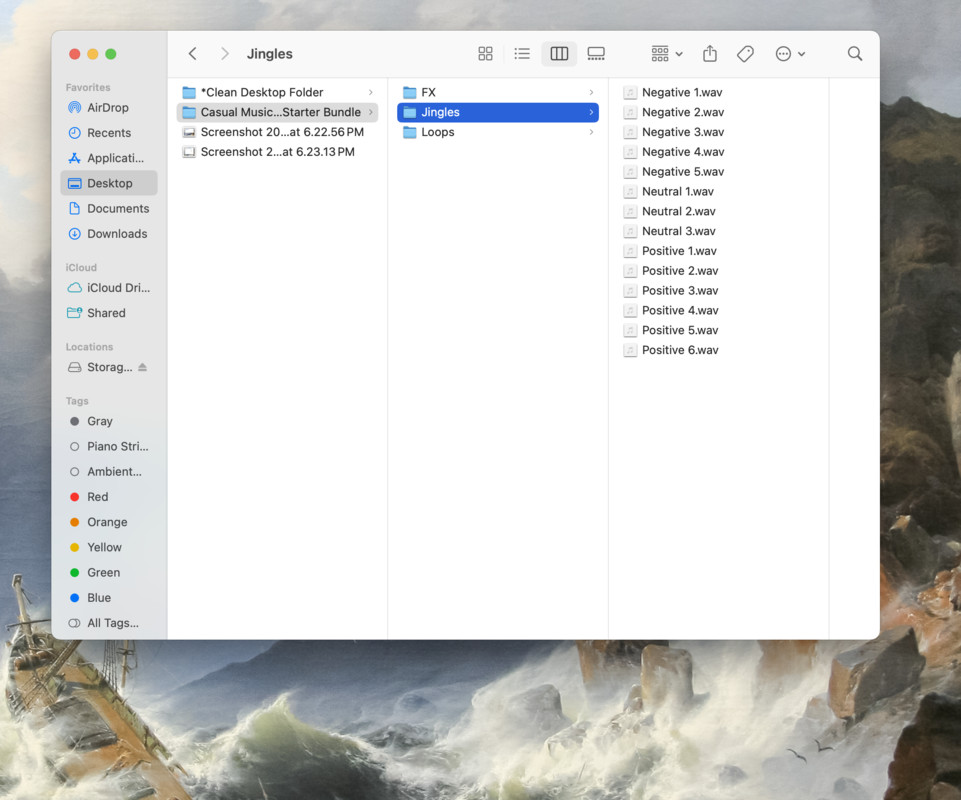Filter by Yellow tag

(x=109, y=547)
